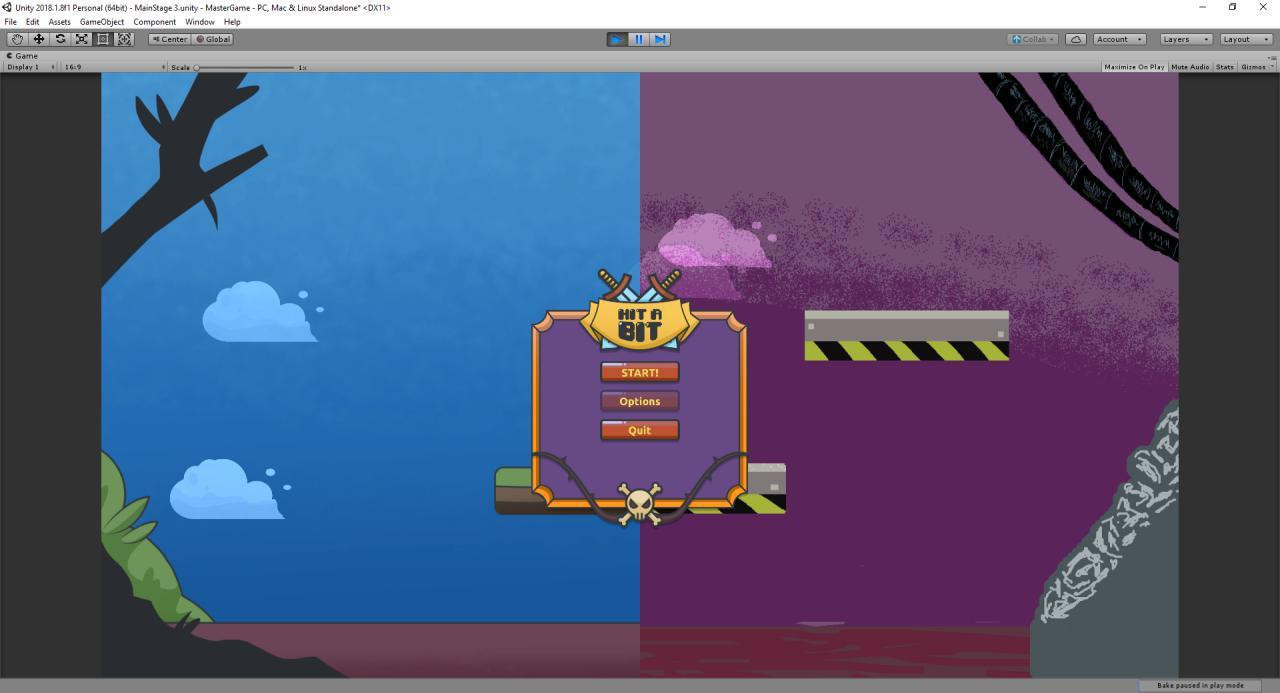The height and width of the screenshot is (693, 1280).
Task: Open the Gizmos dropdown
Action: (1257, 67)
